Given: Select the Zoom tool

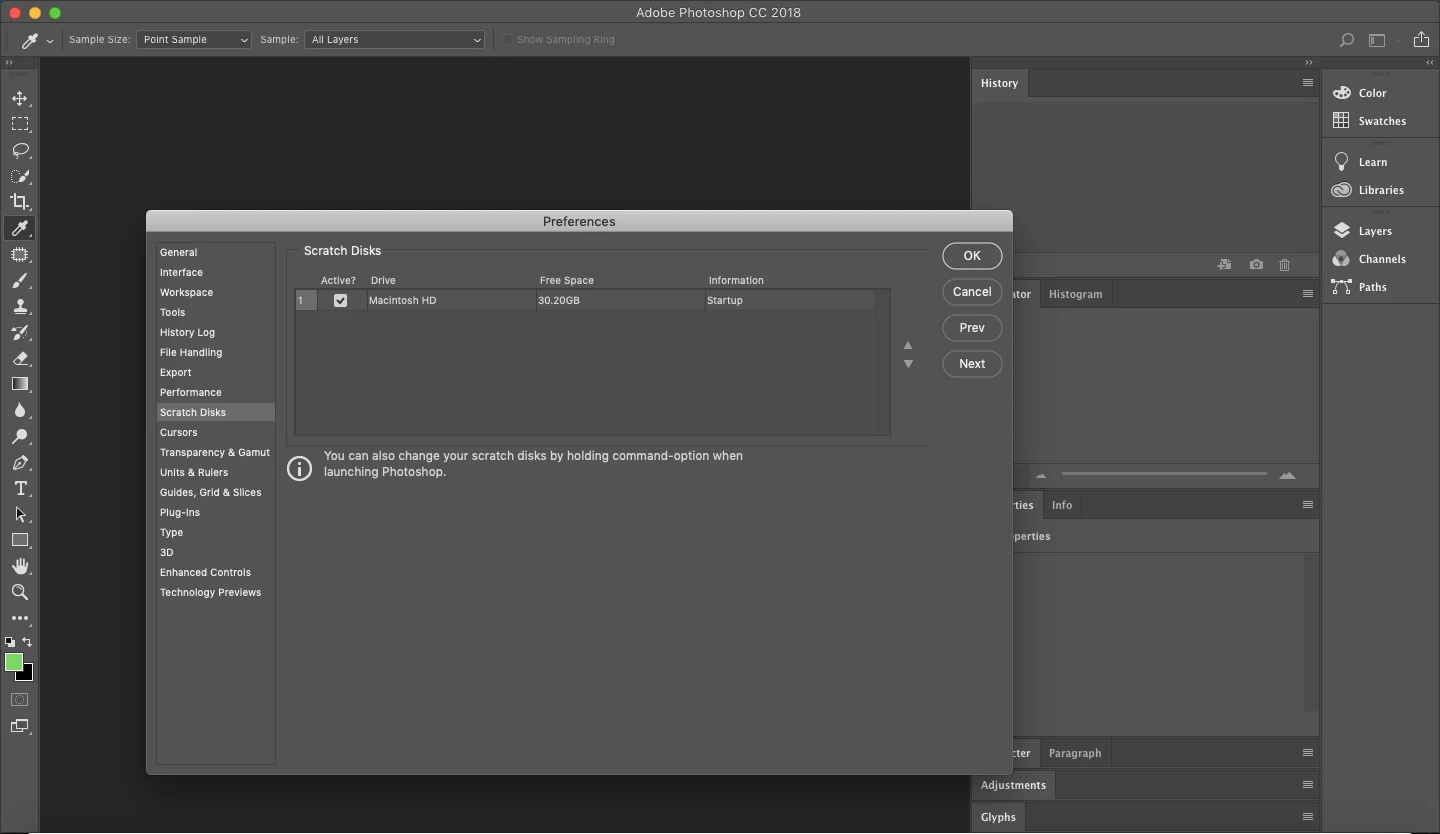Looking at the screenshot, I should (20, 592).
